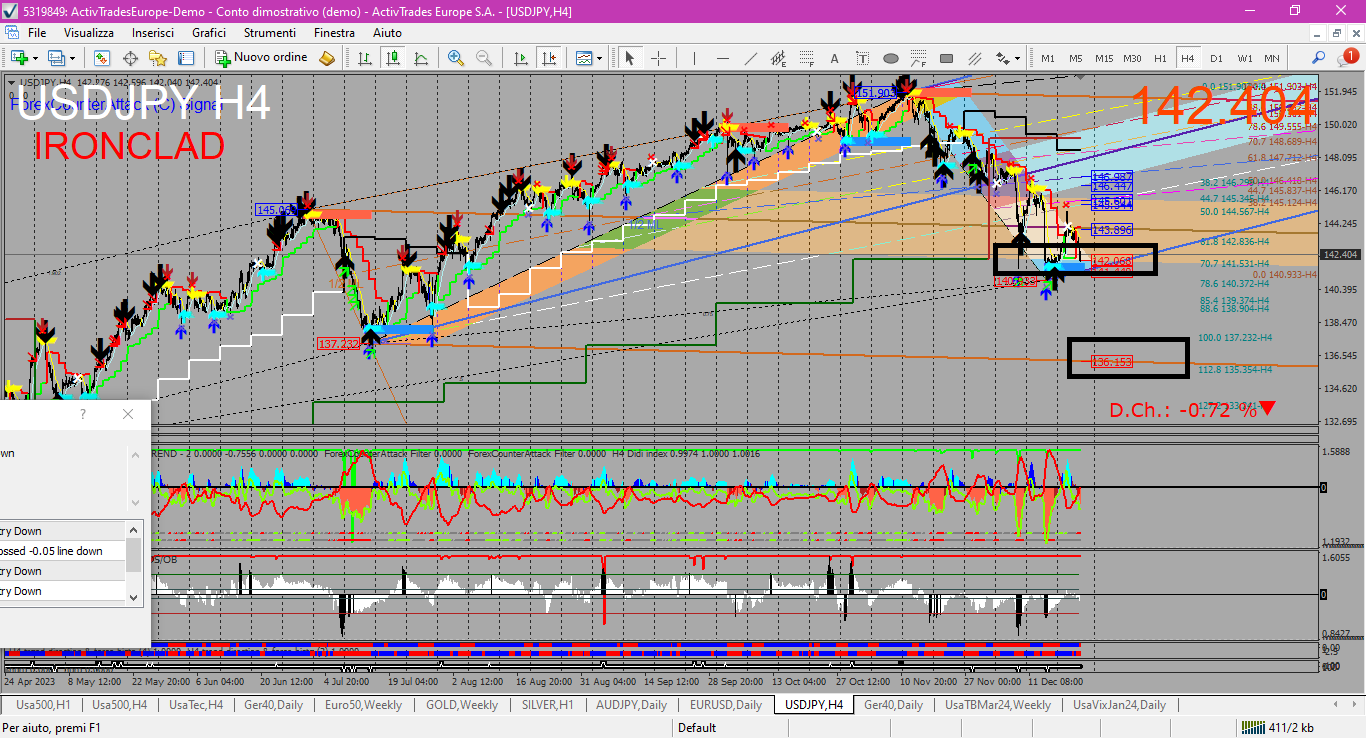
Task: Click the Nuovo ordine button
Action: click(262, 58)
